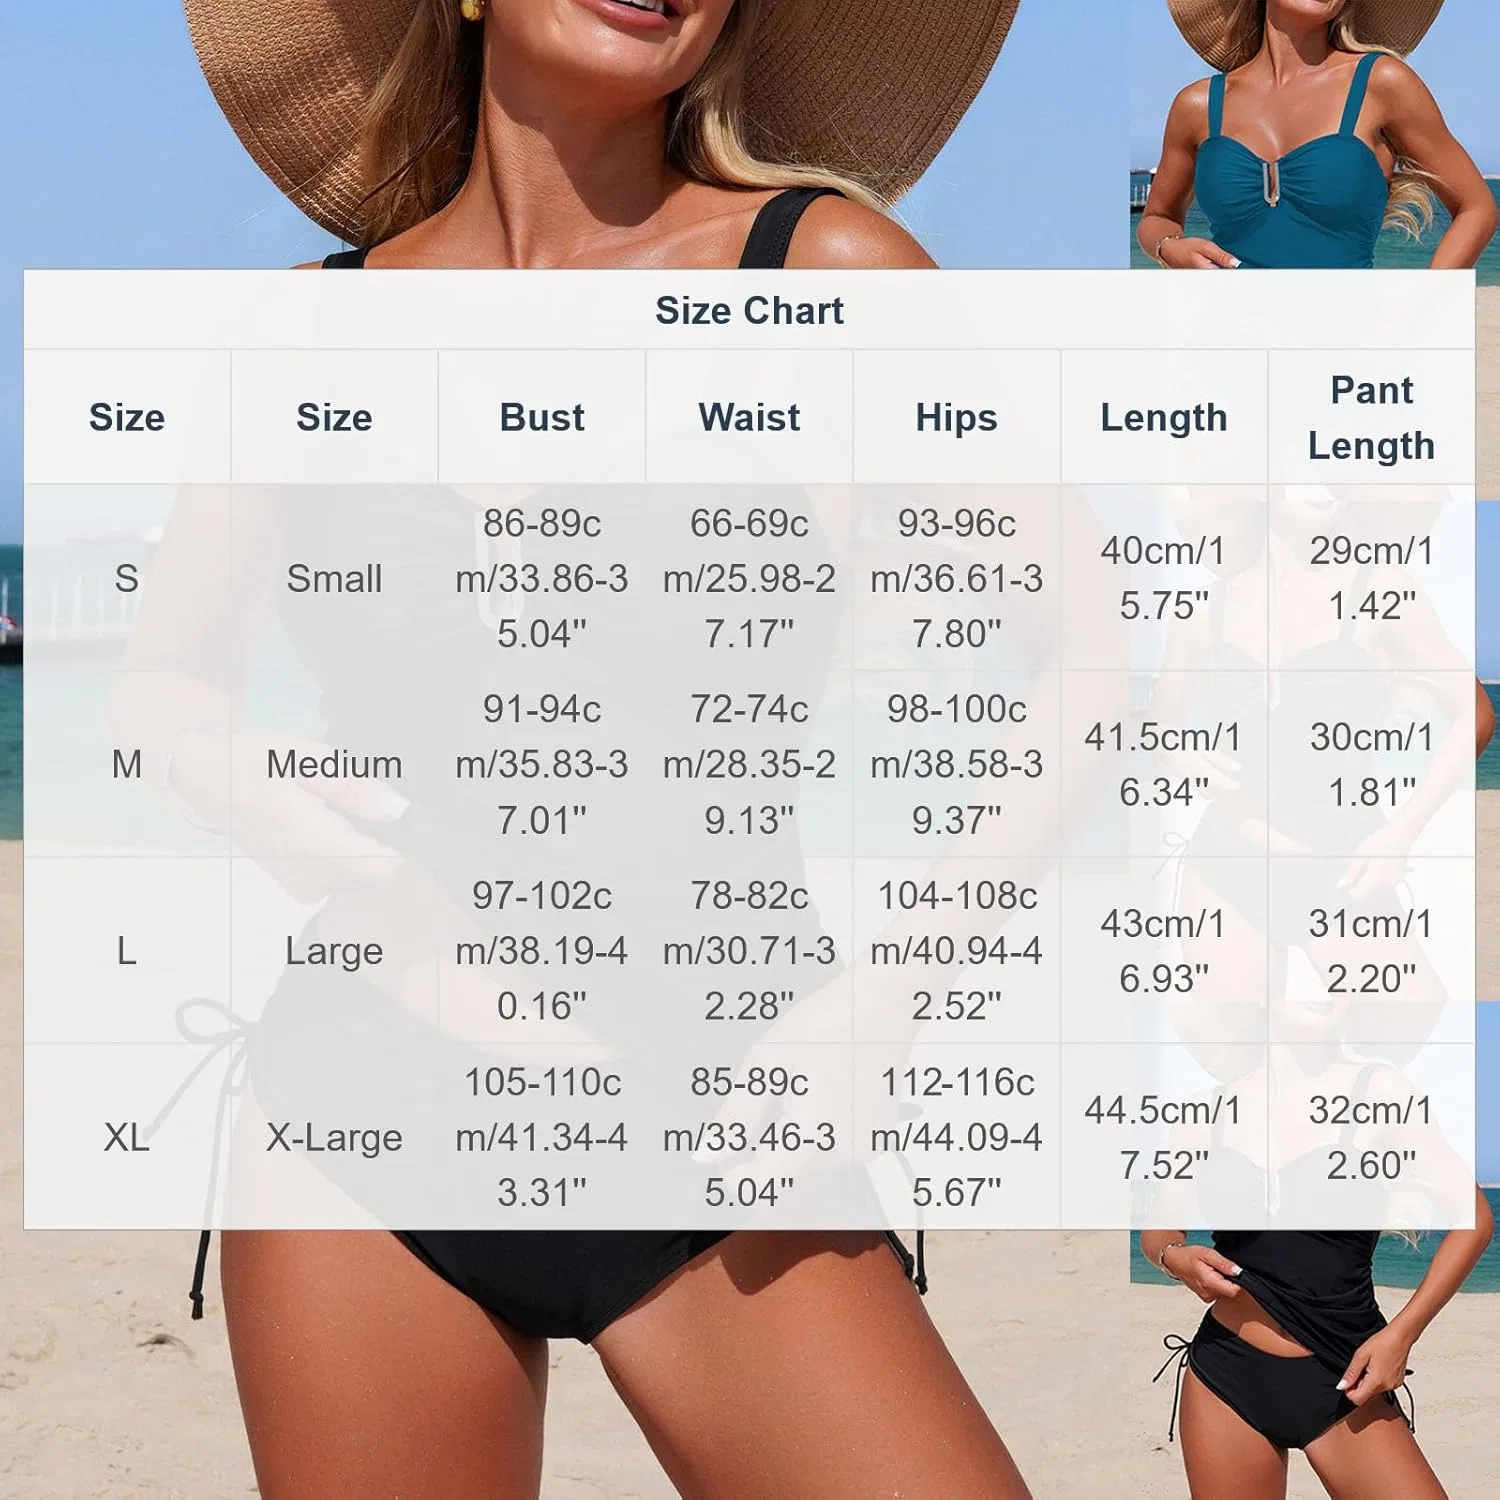The height and width of the screenshot is (1500, 1500).
Task: Click the "Size Chart" title
Action: point(750,311)
